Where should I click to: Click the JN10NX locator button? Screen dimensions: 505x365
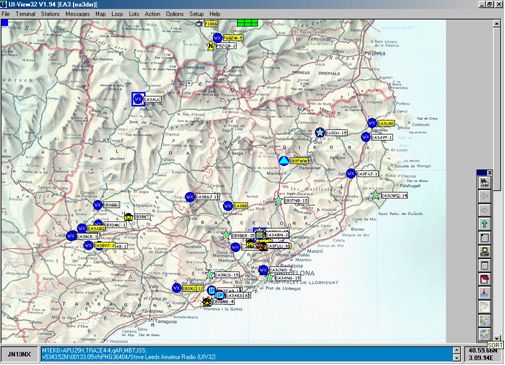(19, 354)
